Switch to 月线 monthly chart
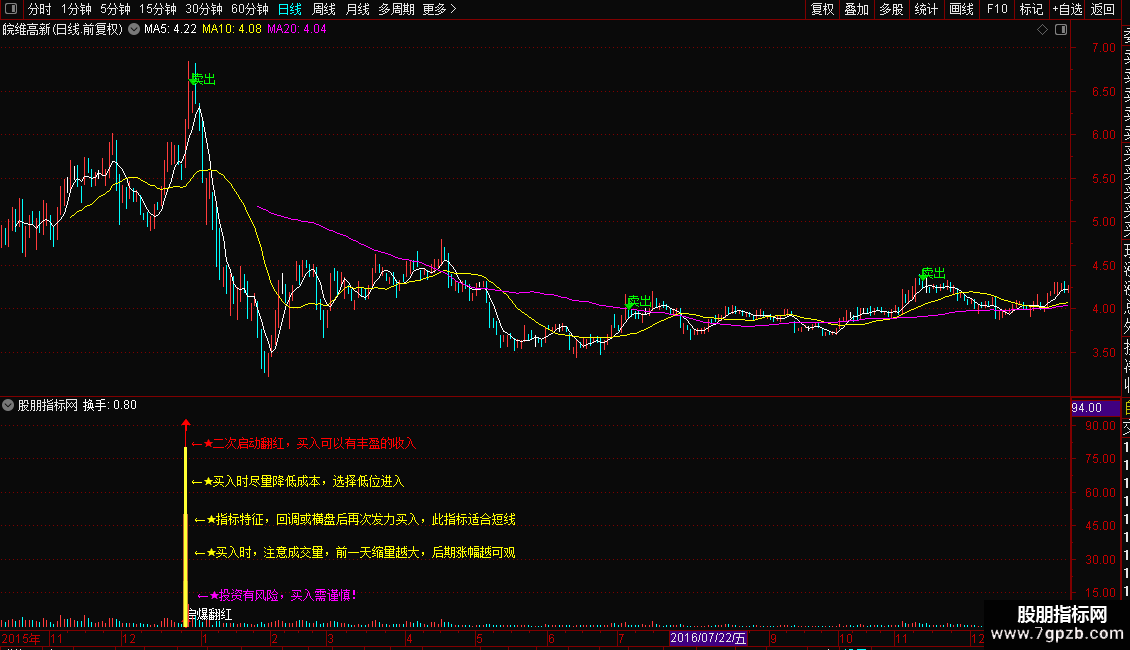The width and height of the screenshot is (1130, 650). click(357, 9)
